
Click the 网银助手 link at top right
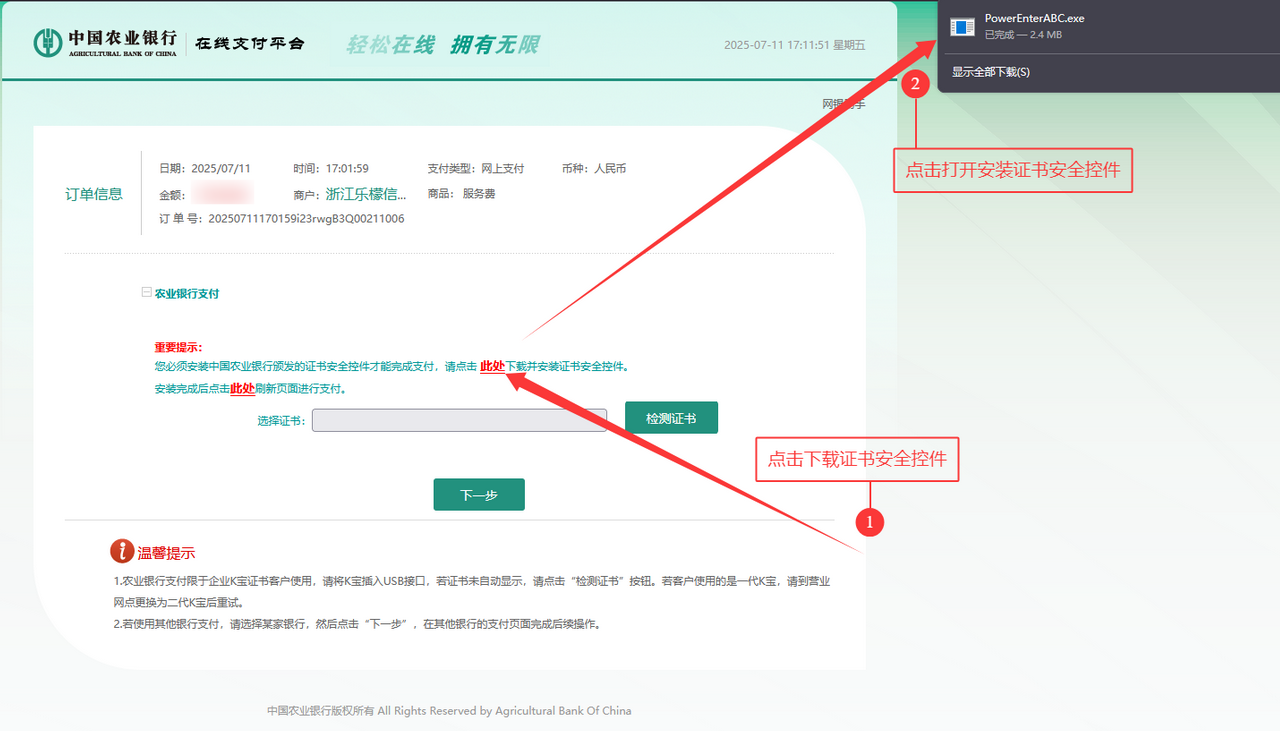(x=843, y=104)
